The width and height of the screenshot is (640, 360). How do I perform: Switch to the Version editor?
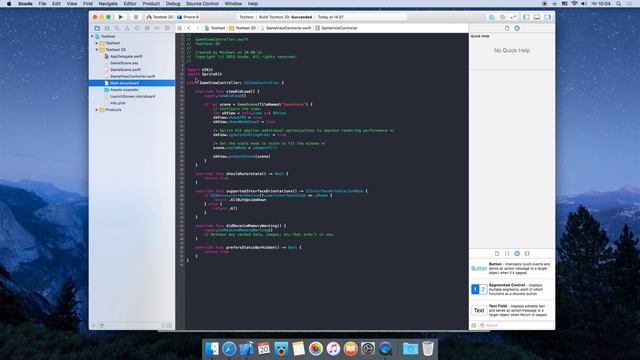(x=513, y=17)
